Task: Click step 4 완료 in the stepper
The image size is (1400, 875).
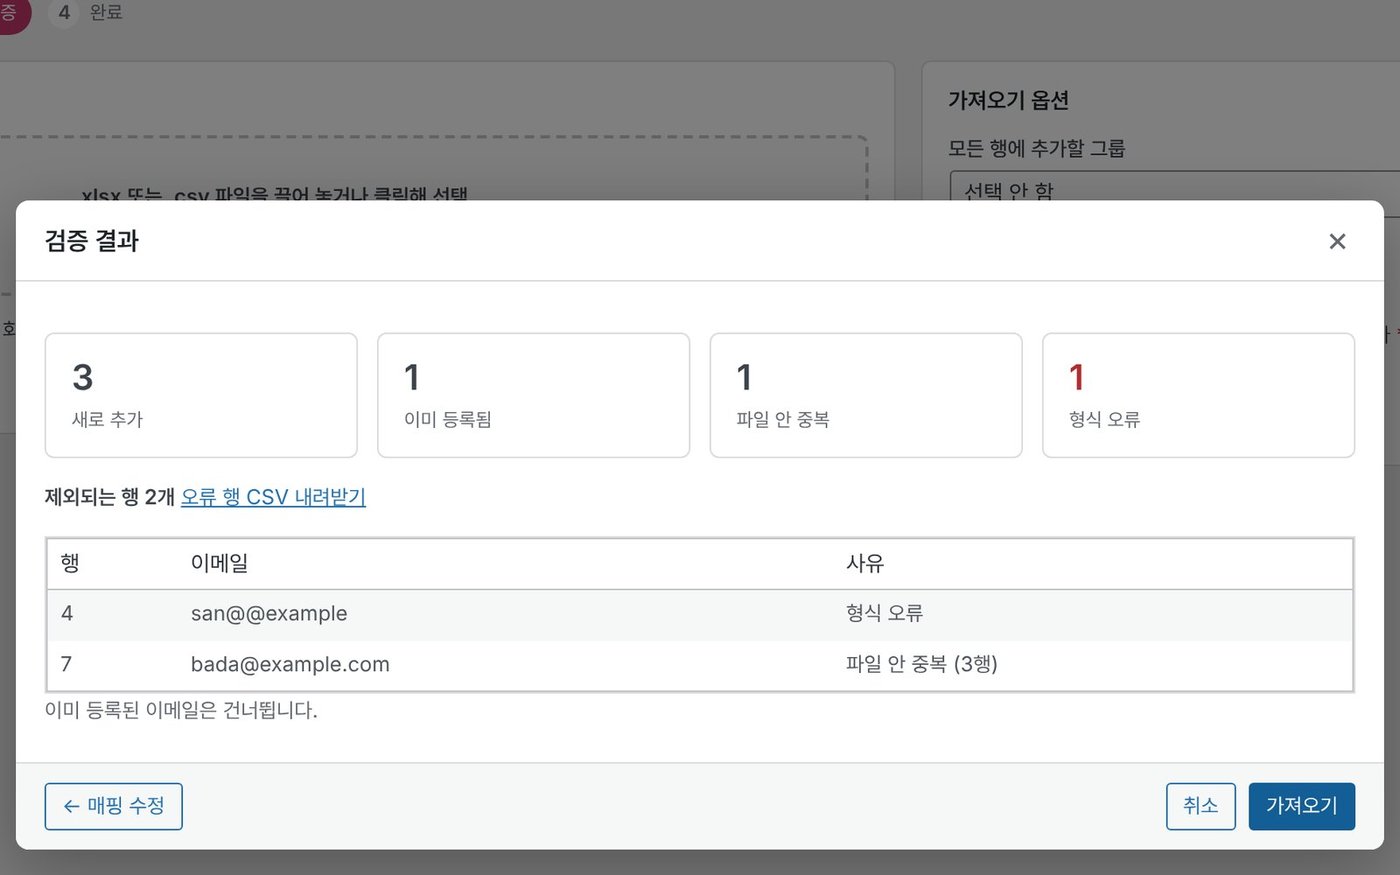Action: [x=86, y=13]
